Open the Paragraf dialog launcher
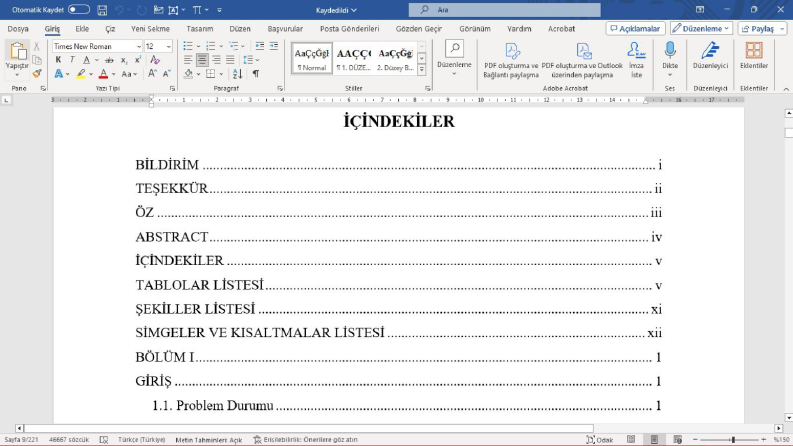This screenshot has height=446, width=793. (280, 88)
